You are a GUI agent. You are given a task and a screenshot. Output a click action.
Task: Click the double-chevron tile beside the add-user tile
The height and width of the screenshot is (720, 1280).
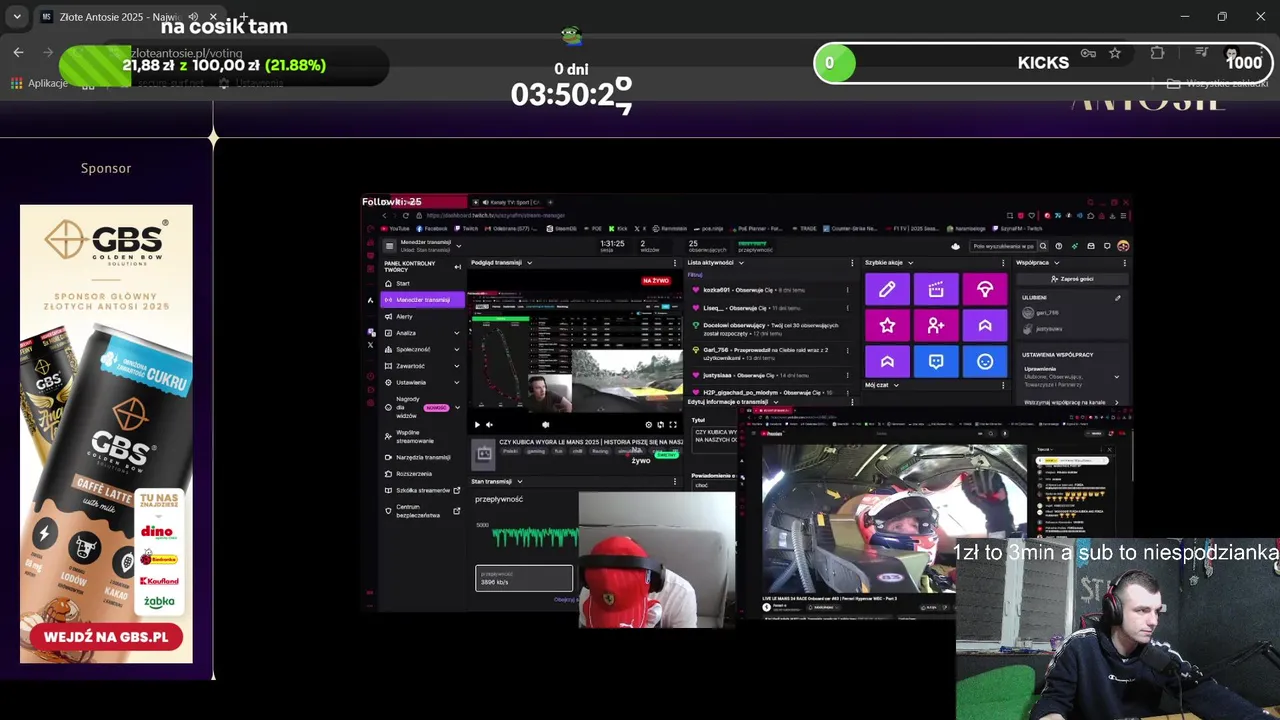(x=985, y=325)
